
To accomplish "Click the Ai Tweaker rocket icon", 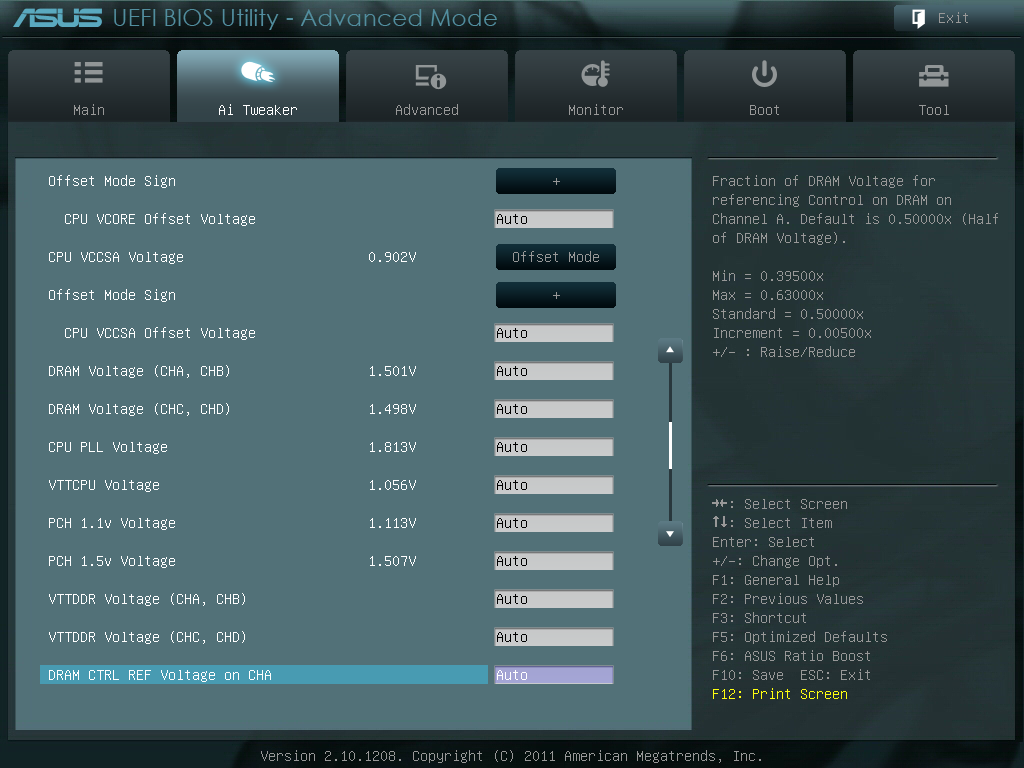I will (x=257, y=72).
